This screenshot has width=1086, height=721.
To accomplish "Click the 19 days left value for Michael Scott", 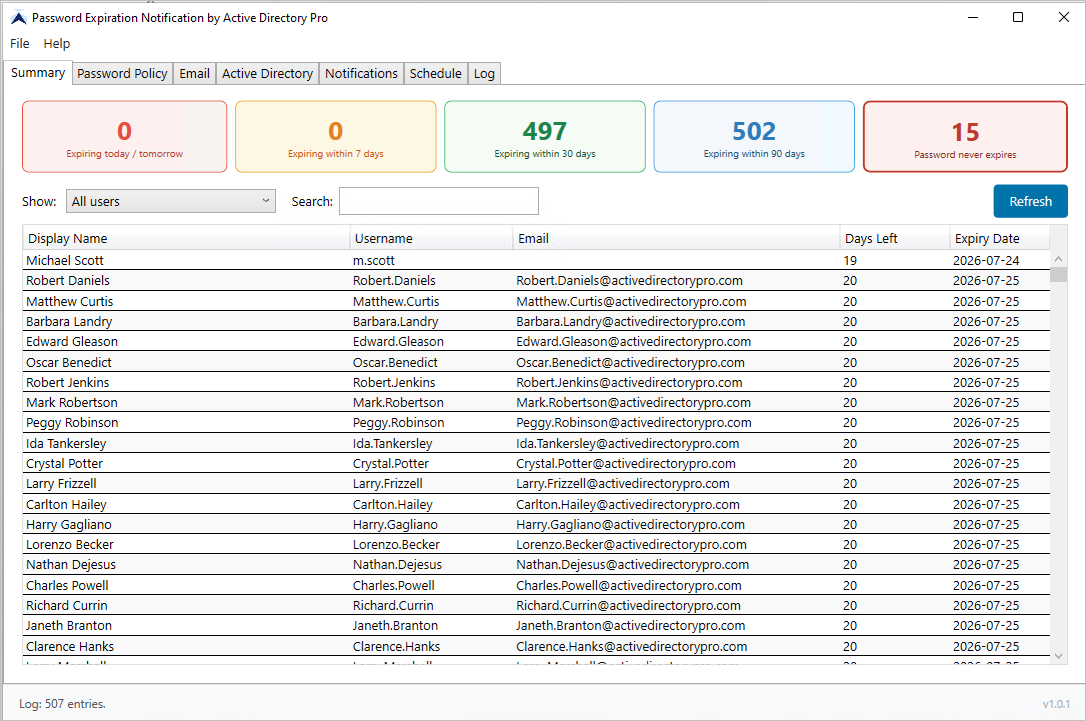I will (x=850, y=260).
